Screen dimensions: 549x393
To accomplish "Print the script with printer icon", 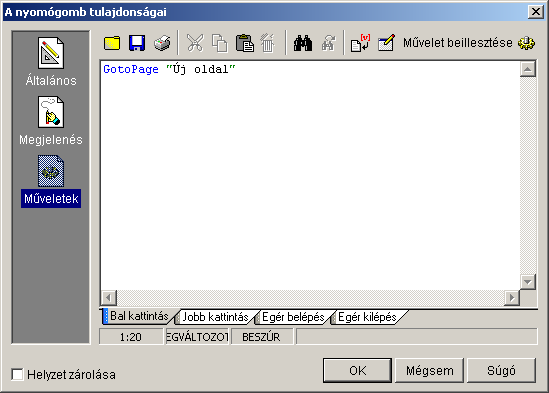I will click(162, 43).
